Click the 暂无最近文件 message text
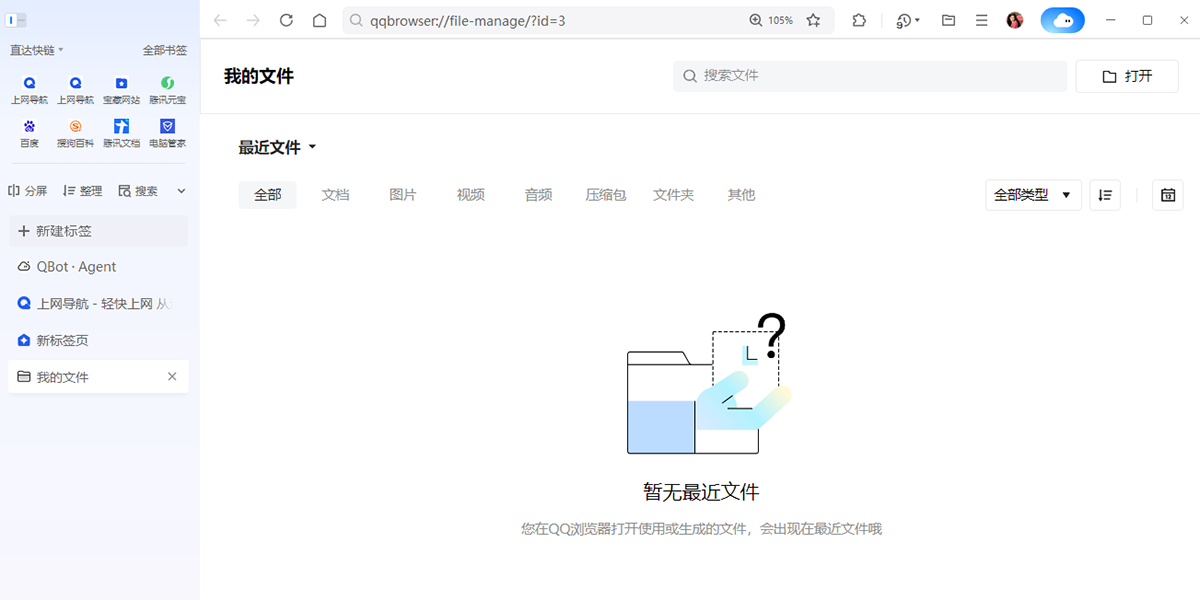The height and width of the screenshot is (600, 1200). point(701,492)
